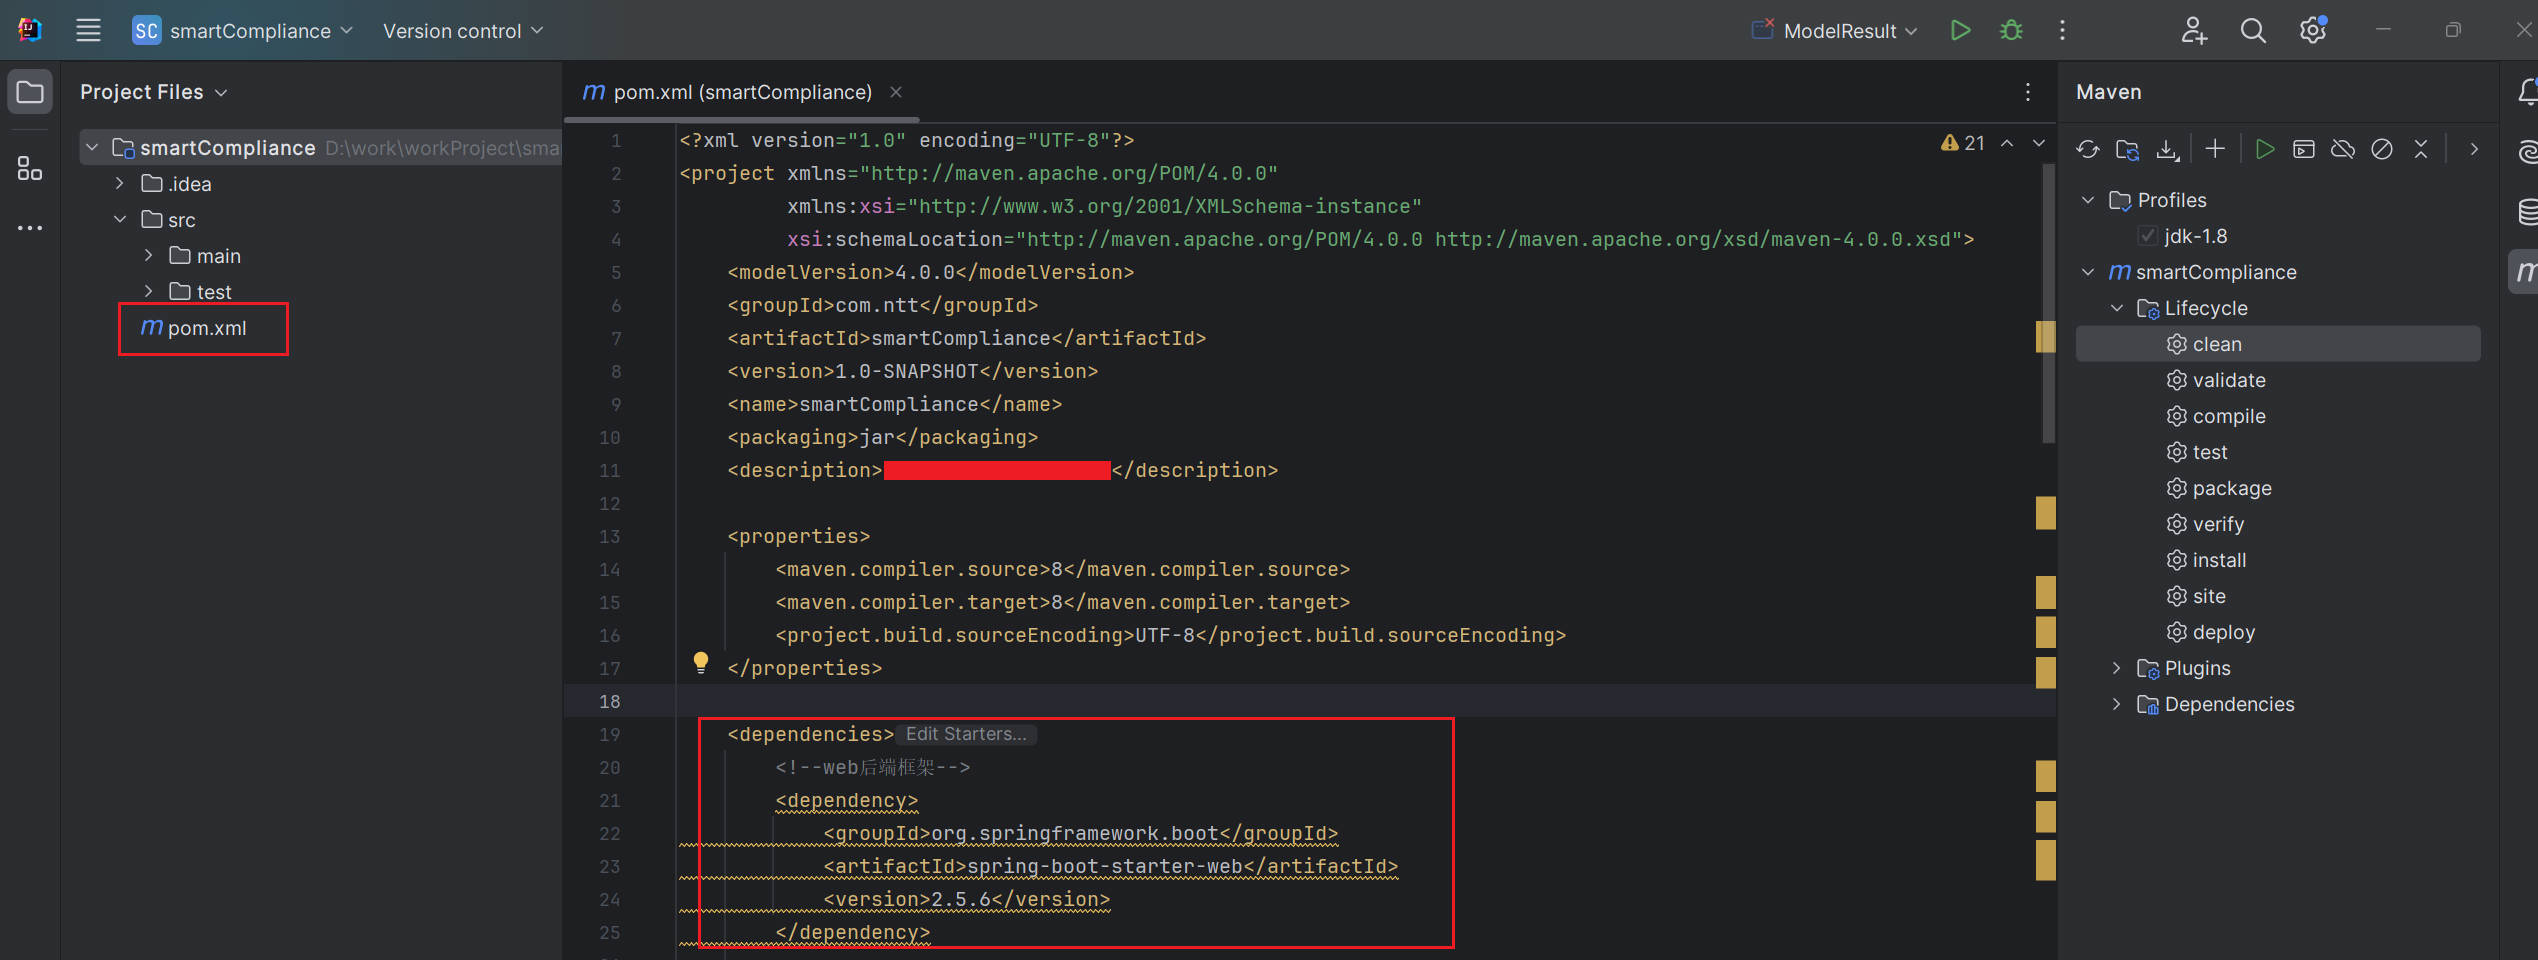Viewport: 2538px width, 960px height.
Task: Open the Structure tool window
Action: (30, 168)
